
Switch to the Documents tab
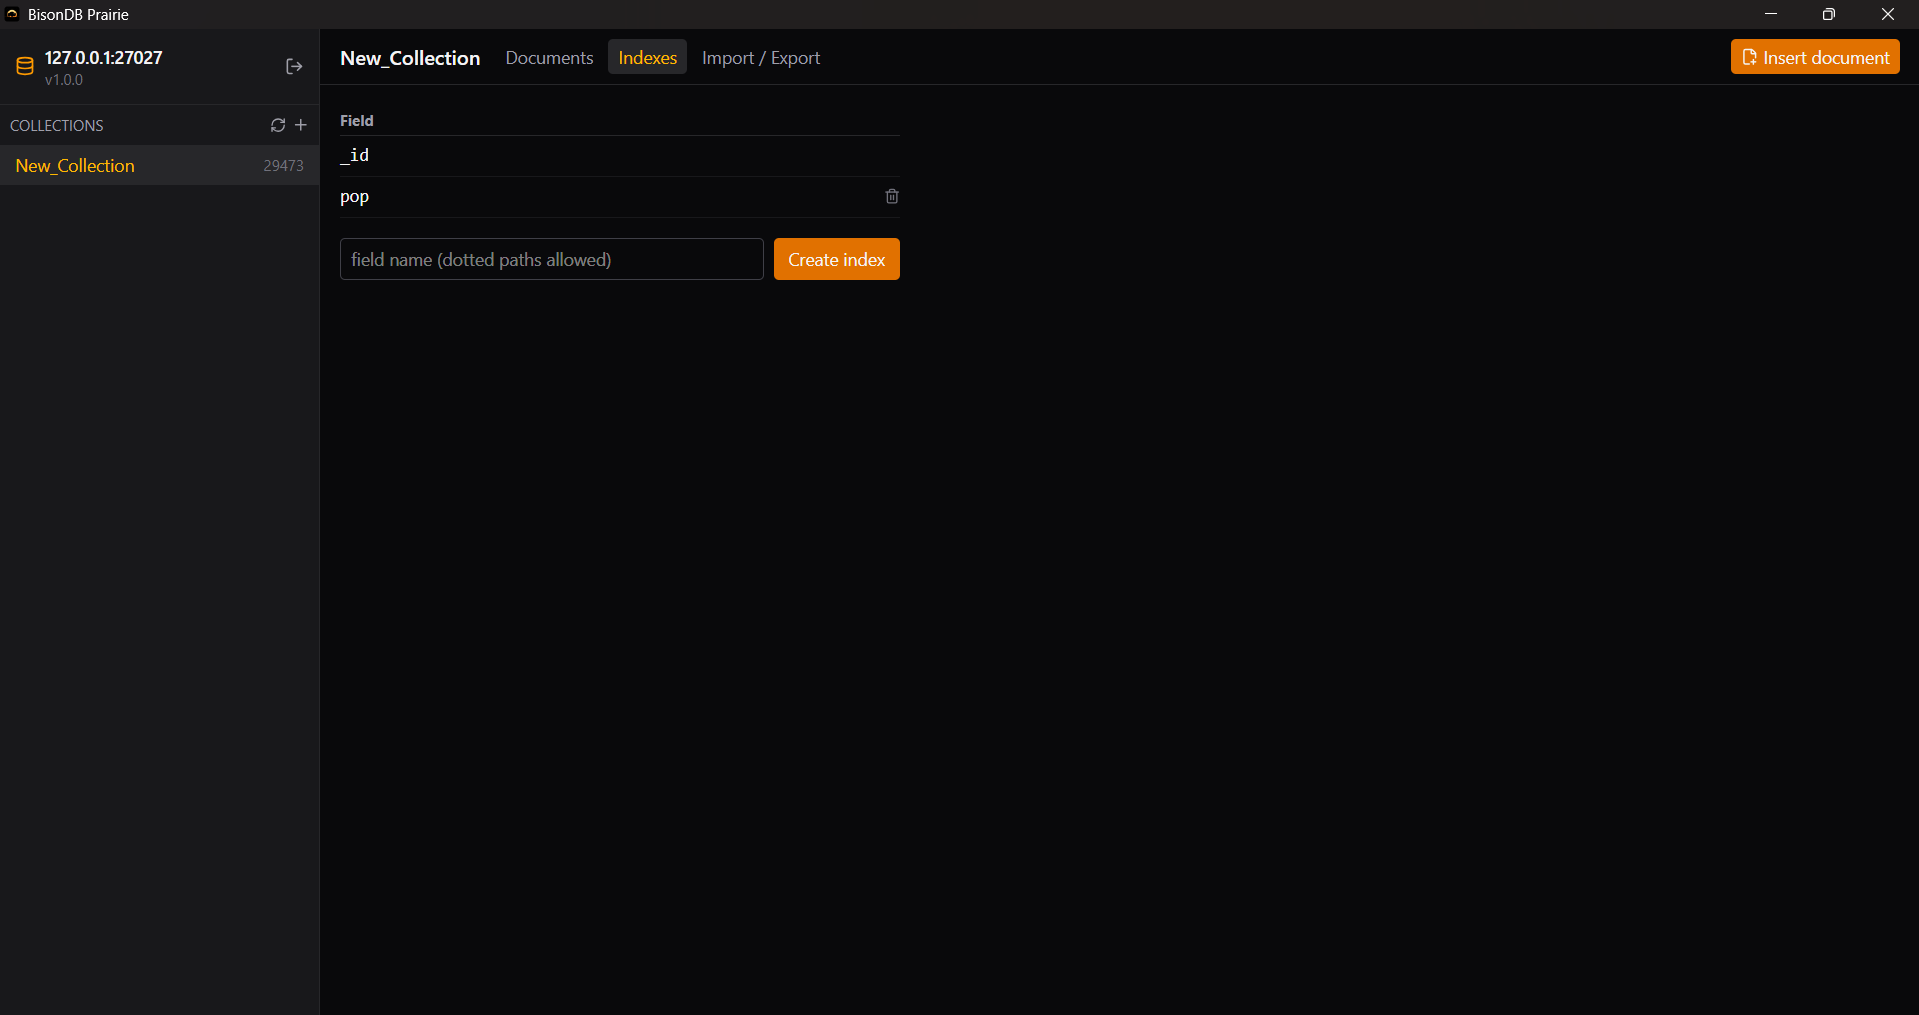(x=549, y=58)
